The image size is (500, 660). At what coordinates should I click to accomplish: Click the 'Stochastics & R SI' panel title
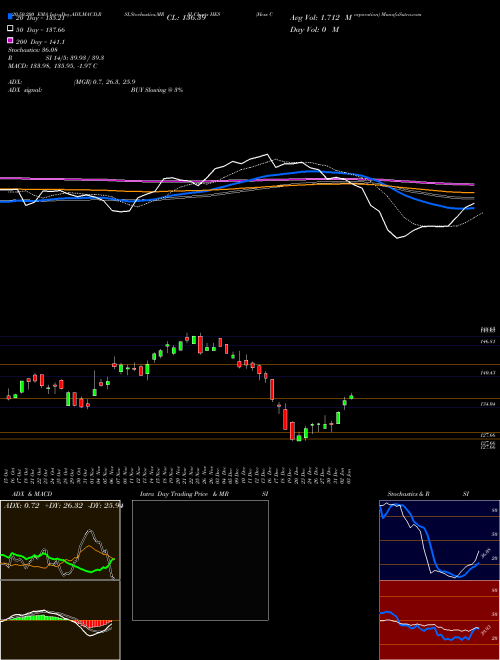pyautogui.click(x=428, y=494)
